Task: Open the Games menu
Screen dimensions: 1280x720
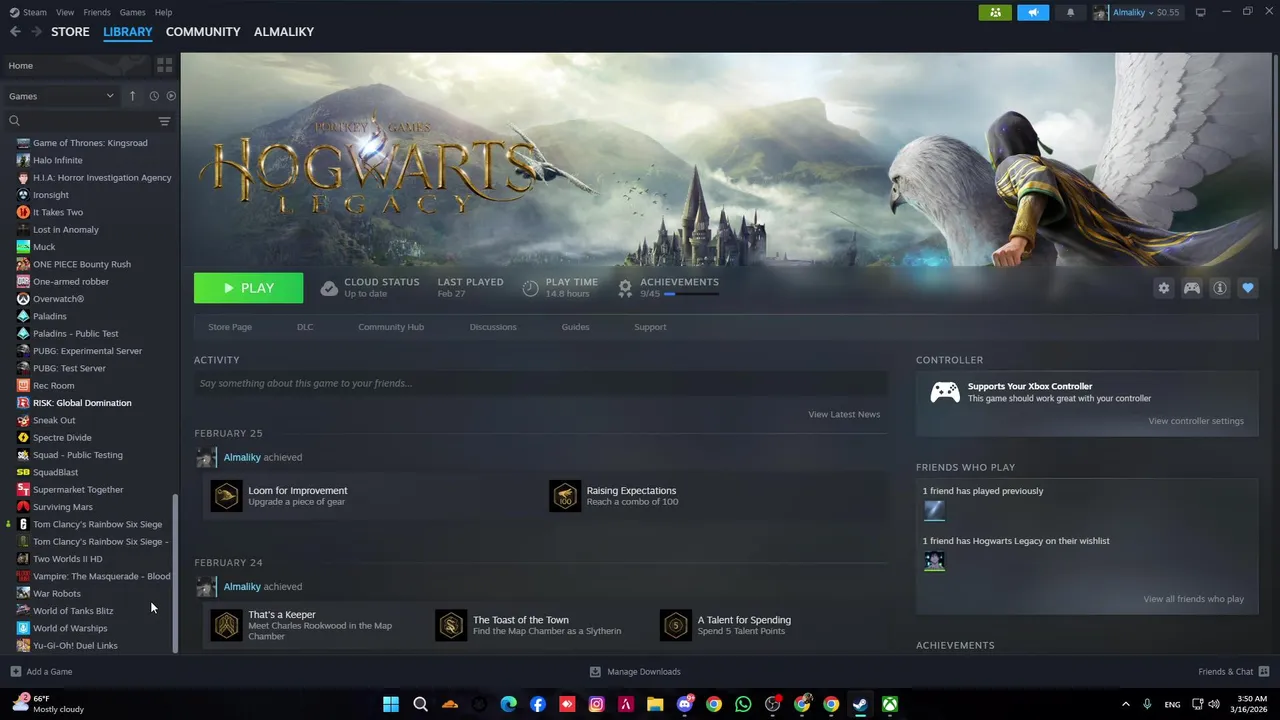Action: click(132, 12)
